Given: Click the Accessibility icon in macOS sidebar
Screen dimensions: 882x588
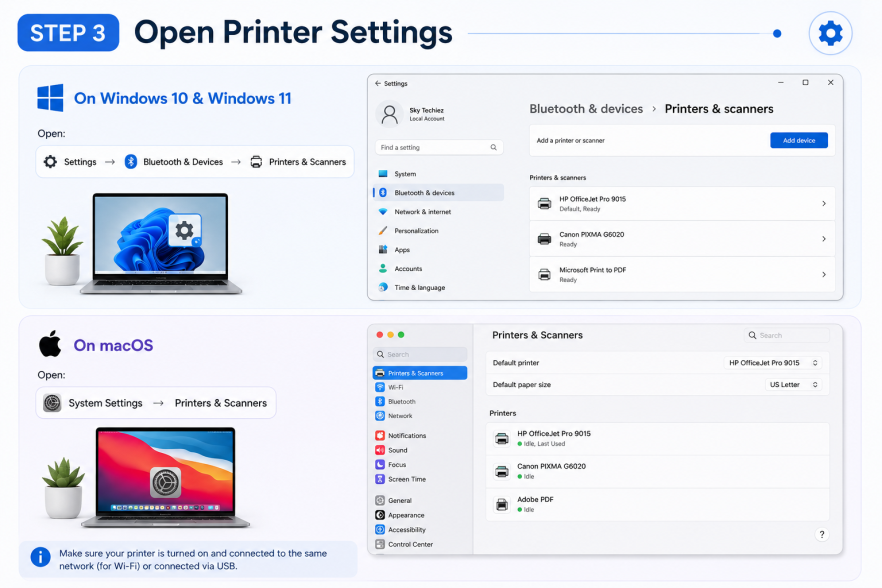Looking at the screenshot, I should (x=380, y=529).
